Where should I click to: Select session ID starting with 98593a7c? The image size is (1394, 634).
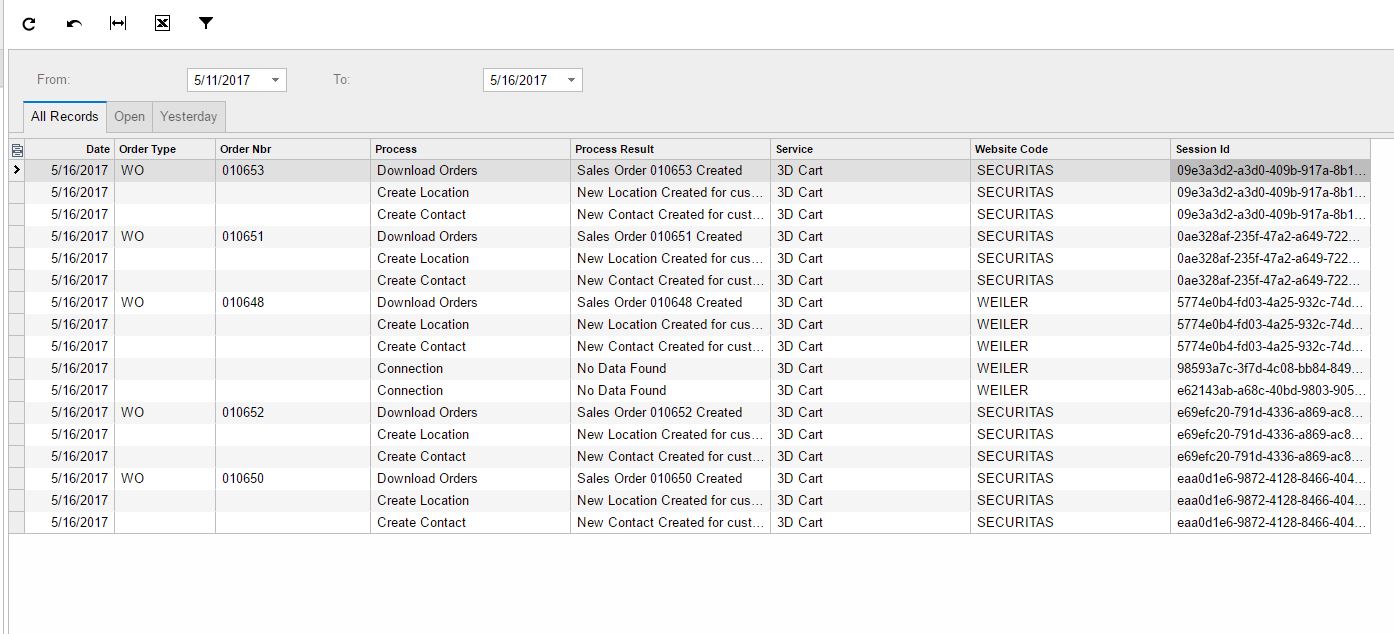click(1270, 368)
